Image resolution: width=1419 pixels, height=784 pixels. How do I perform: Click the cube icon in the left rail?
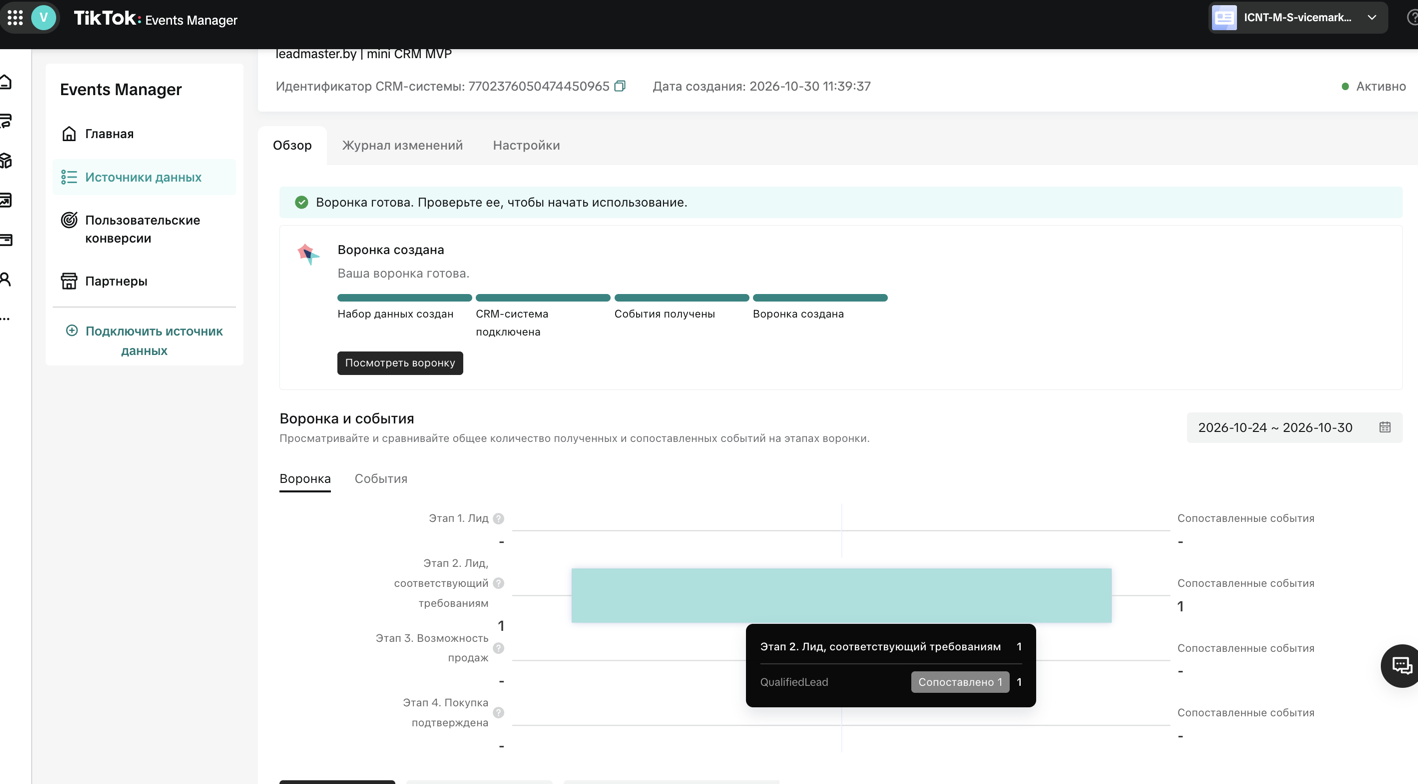(6, 160)
